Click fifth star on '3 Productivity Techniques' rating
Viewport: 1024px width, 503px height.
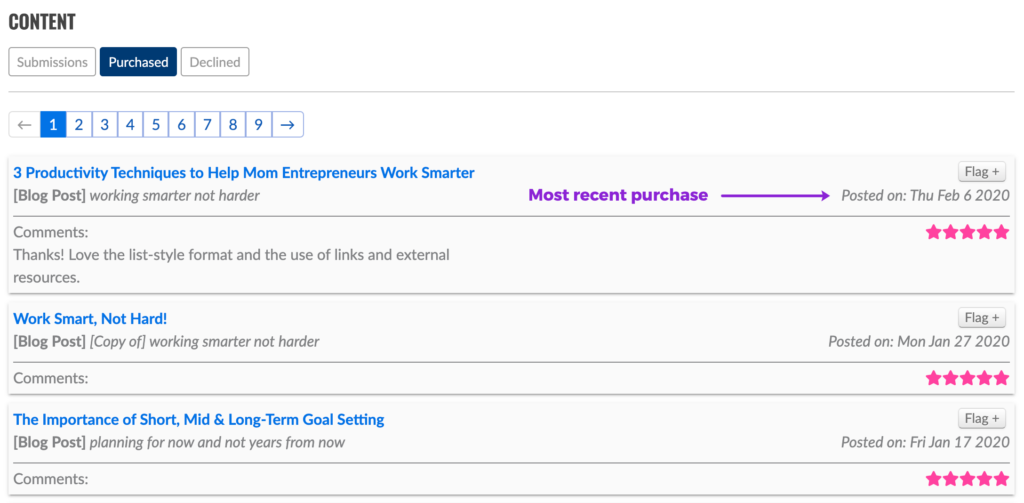(x=1001, y=232)
